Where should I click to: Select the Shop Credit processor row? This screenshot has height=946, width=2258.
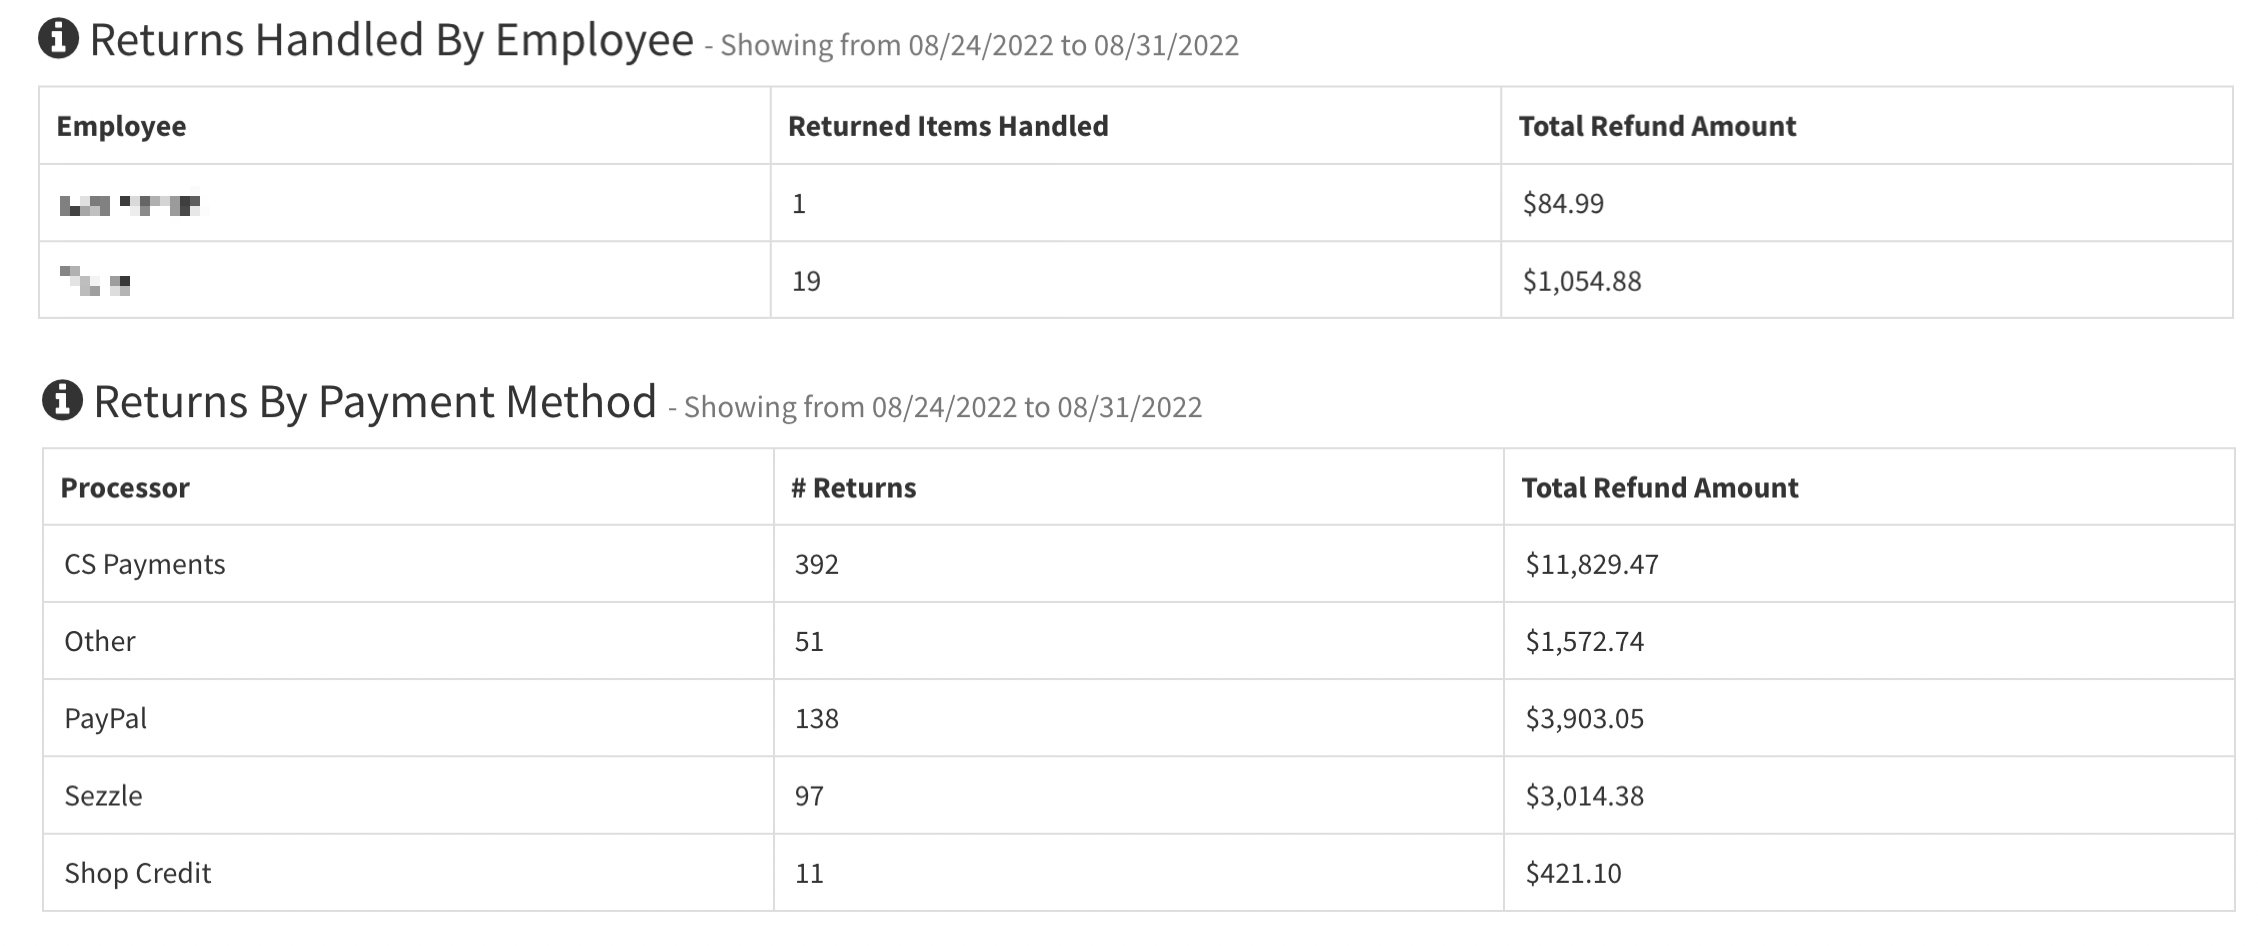[138, 873]
